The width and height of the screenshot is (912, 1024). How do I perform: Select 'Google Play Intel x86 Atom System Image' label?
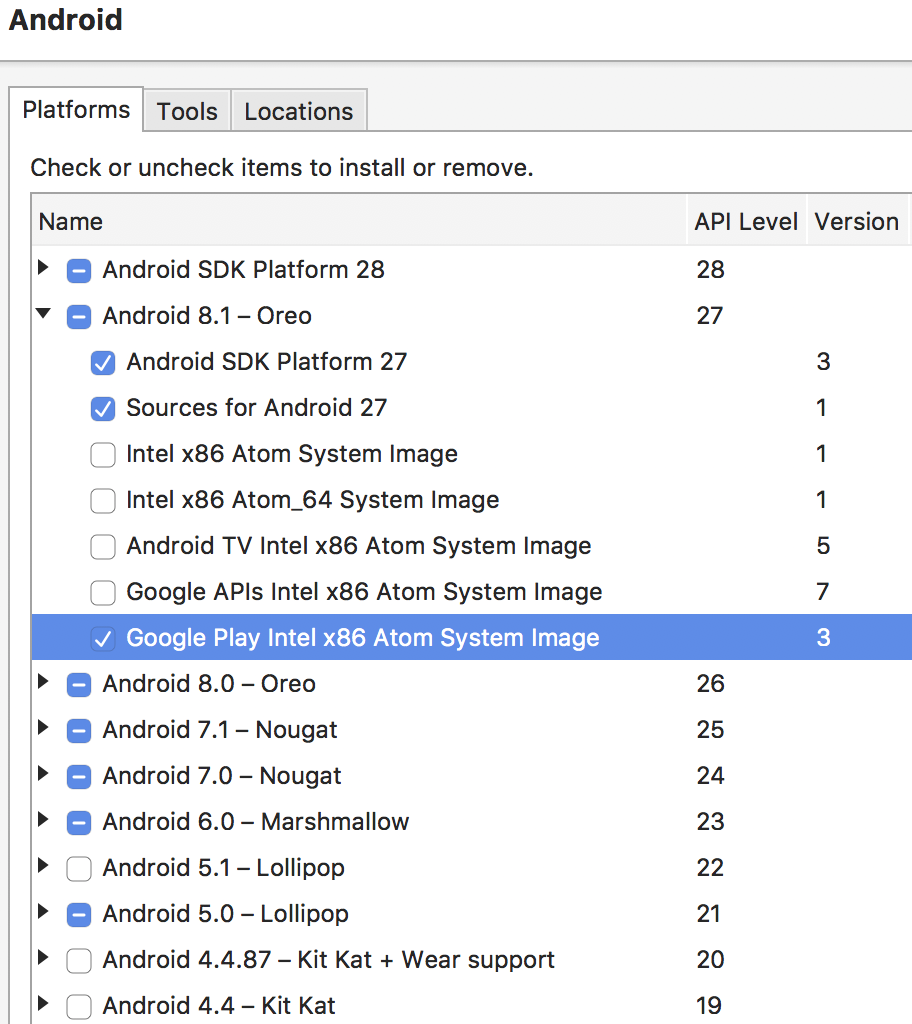click(363, 638)
